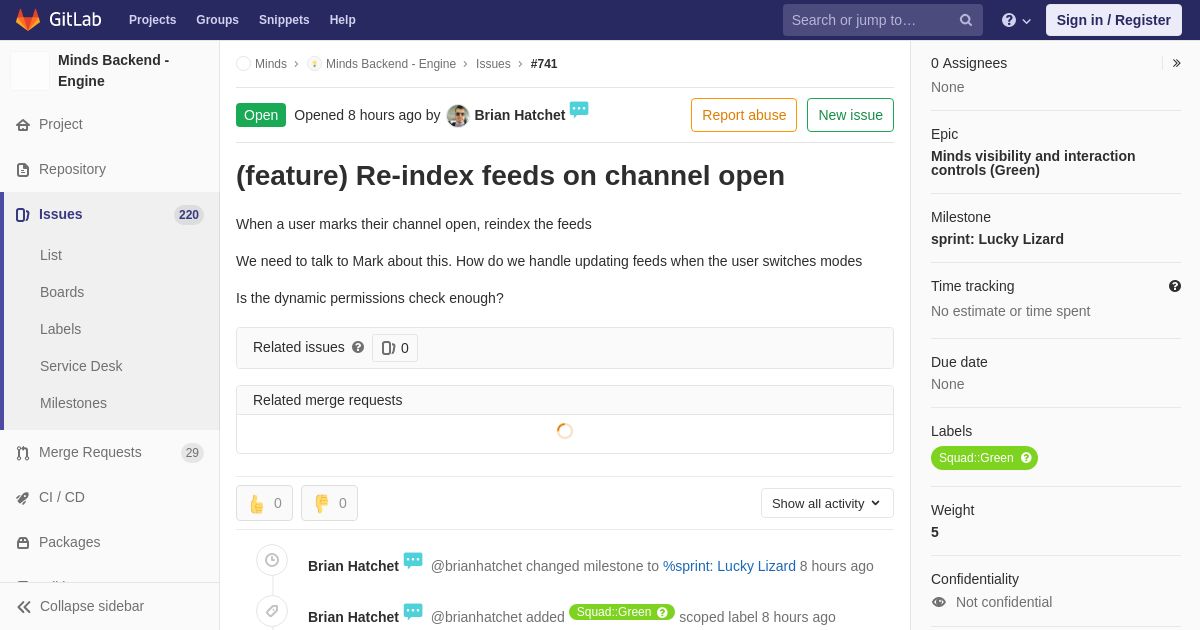Select the Issues List submenu item
The width and height of the screenshot is (1200, 630).
tap(51, 255)
